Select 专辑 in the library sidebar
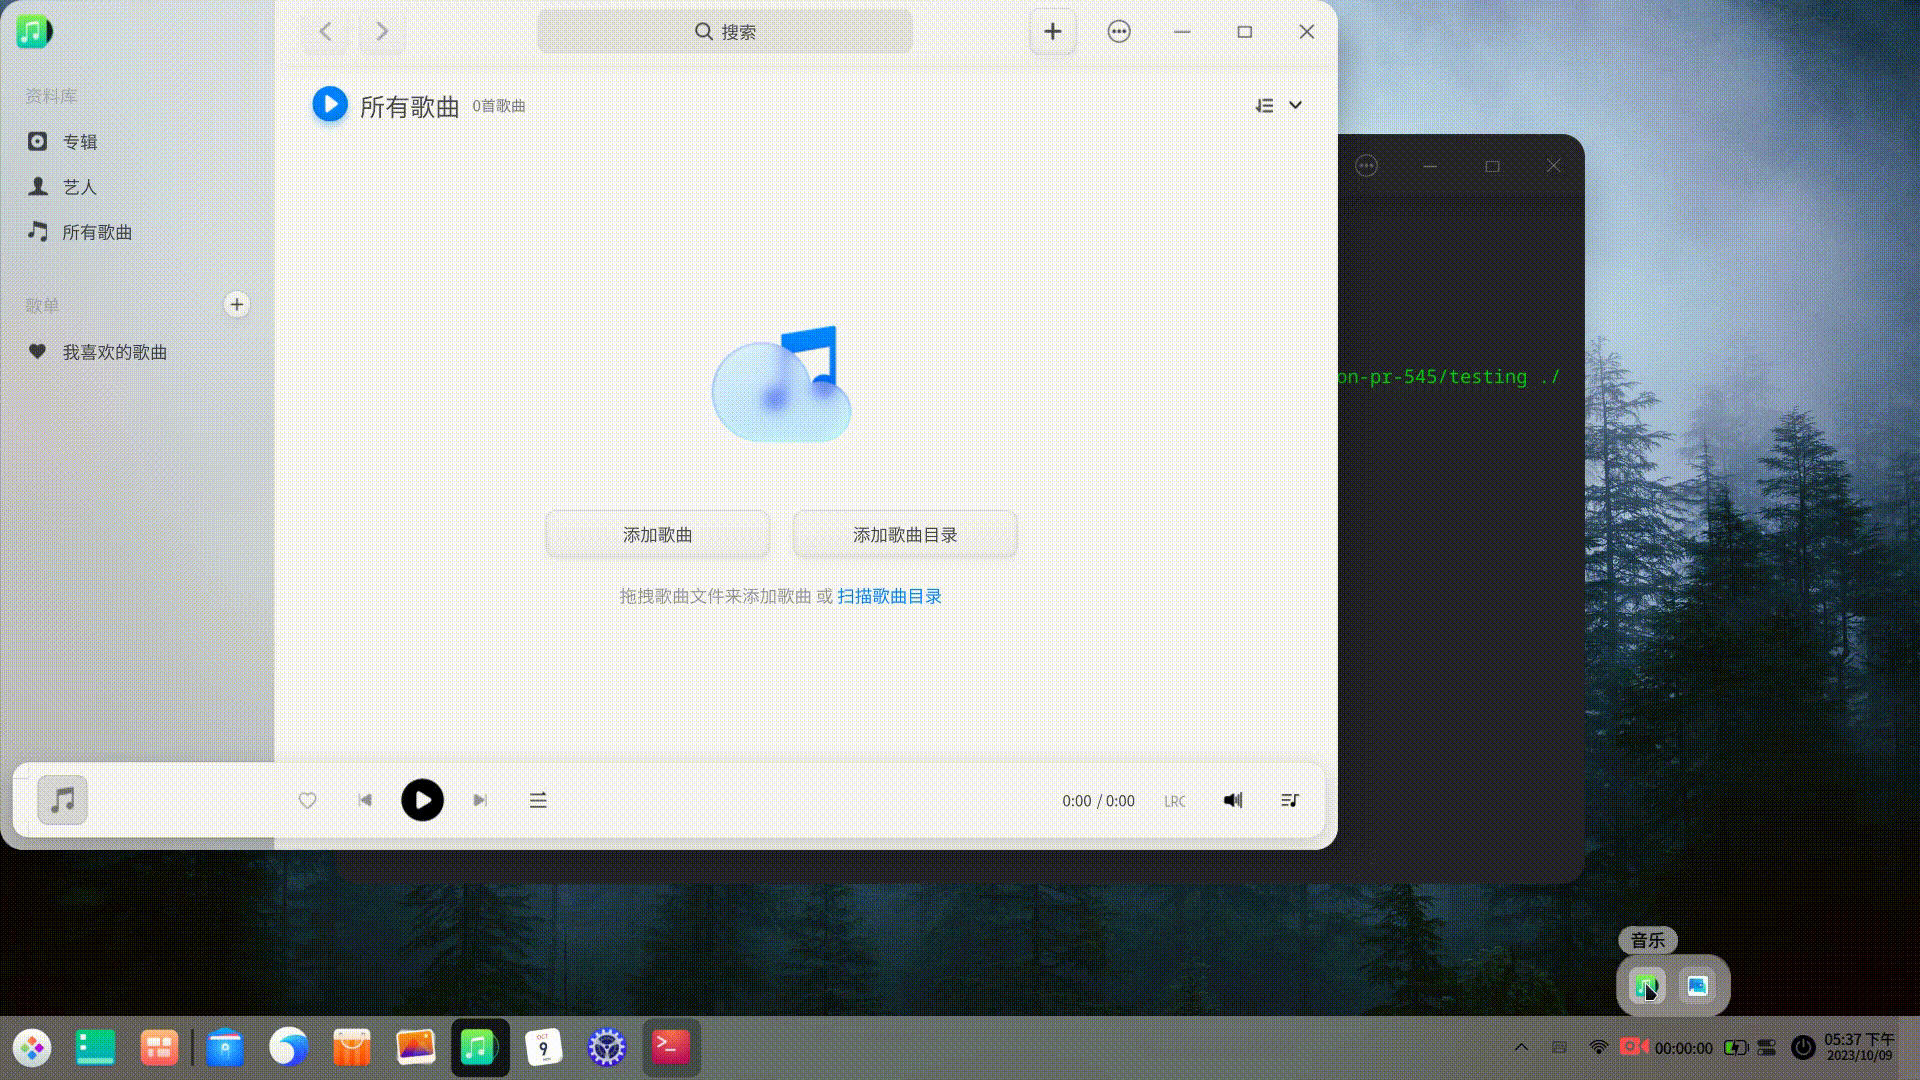This screenshot has width=1920, height=1080. point(79,141)
